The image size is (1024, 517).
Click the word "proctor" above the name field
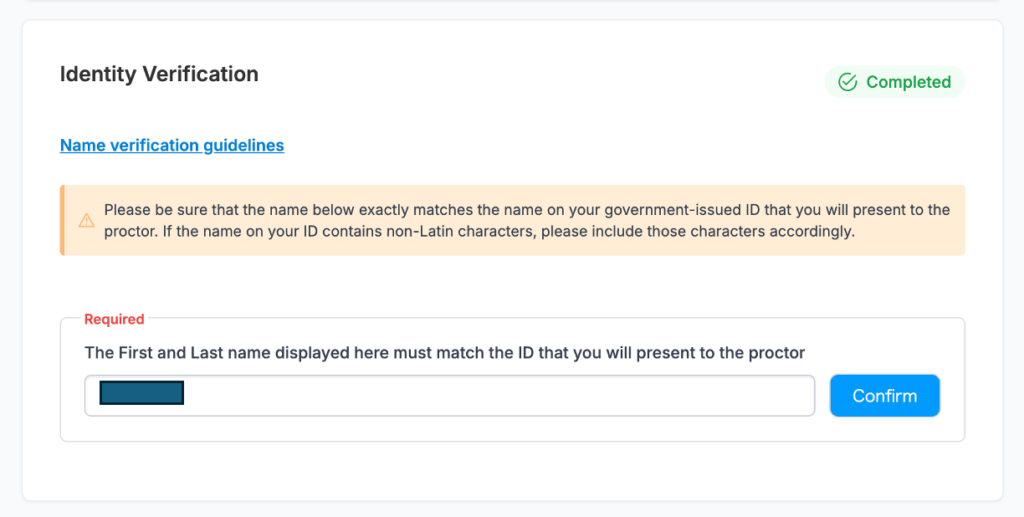[777, 352]
